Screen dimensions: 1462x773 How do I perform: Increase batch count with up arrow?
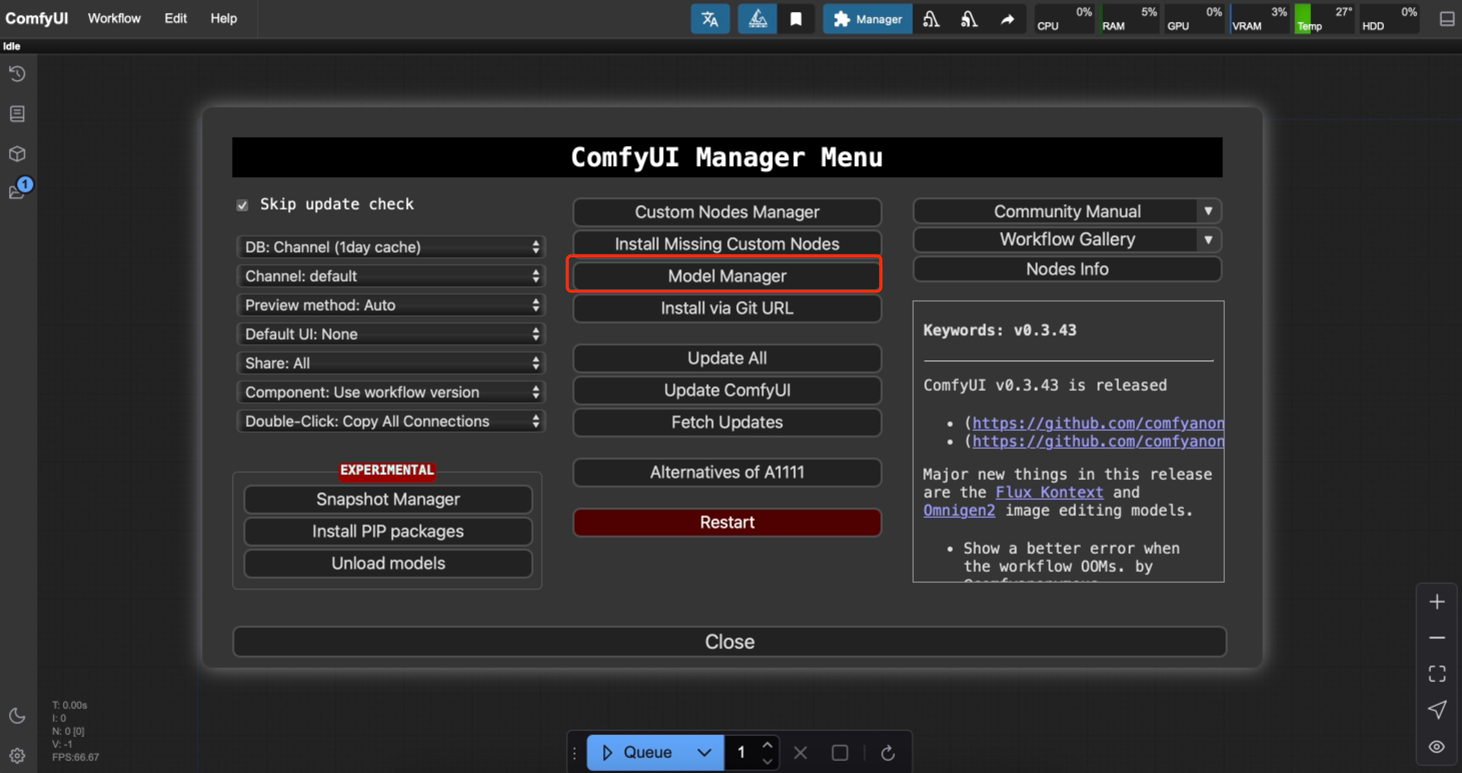(767, 745)
